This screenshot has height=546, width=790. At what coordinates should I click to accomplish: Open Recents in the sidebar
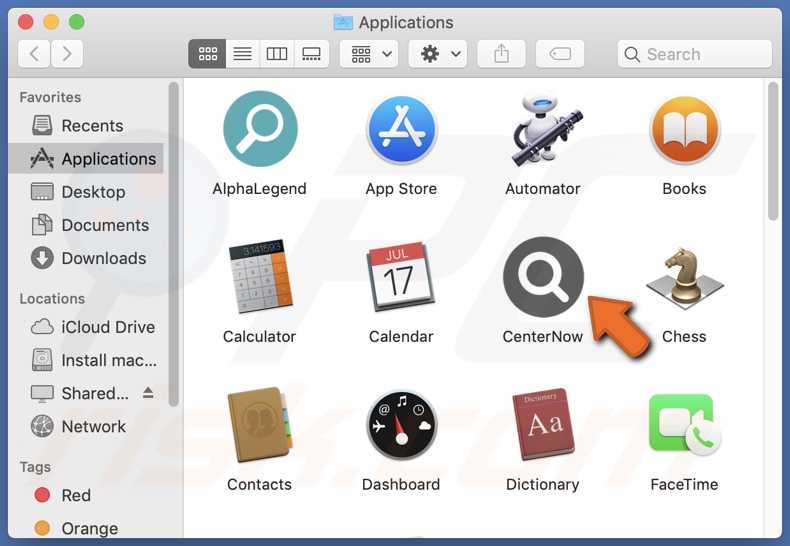86,125
